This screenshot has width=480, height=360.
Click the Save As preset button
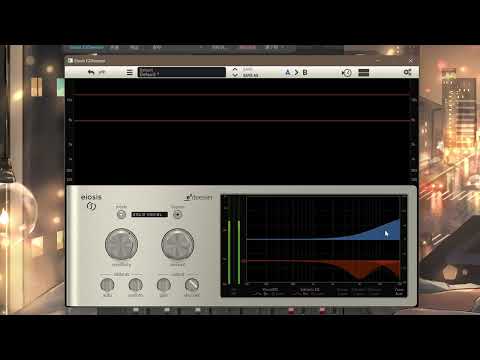click(x=250, y=75)
